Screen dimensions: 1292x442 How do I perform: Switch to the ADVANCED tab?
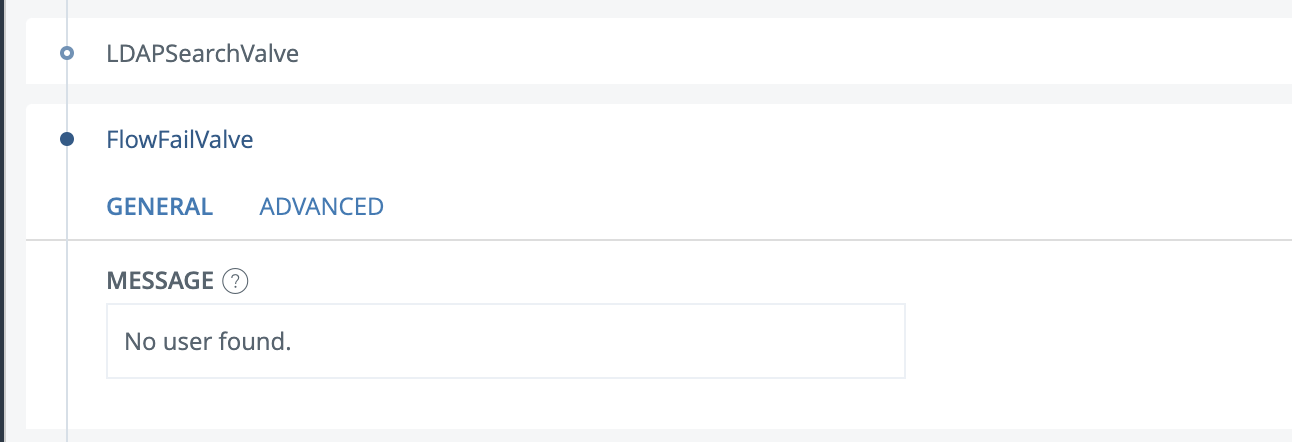[x=321, y=206]
